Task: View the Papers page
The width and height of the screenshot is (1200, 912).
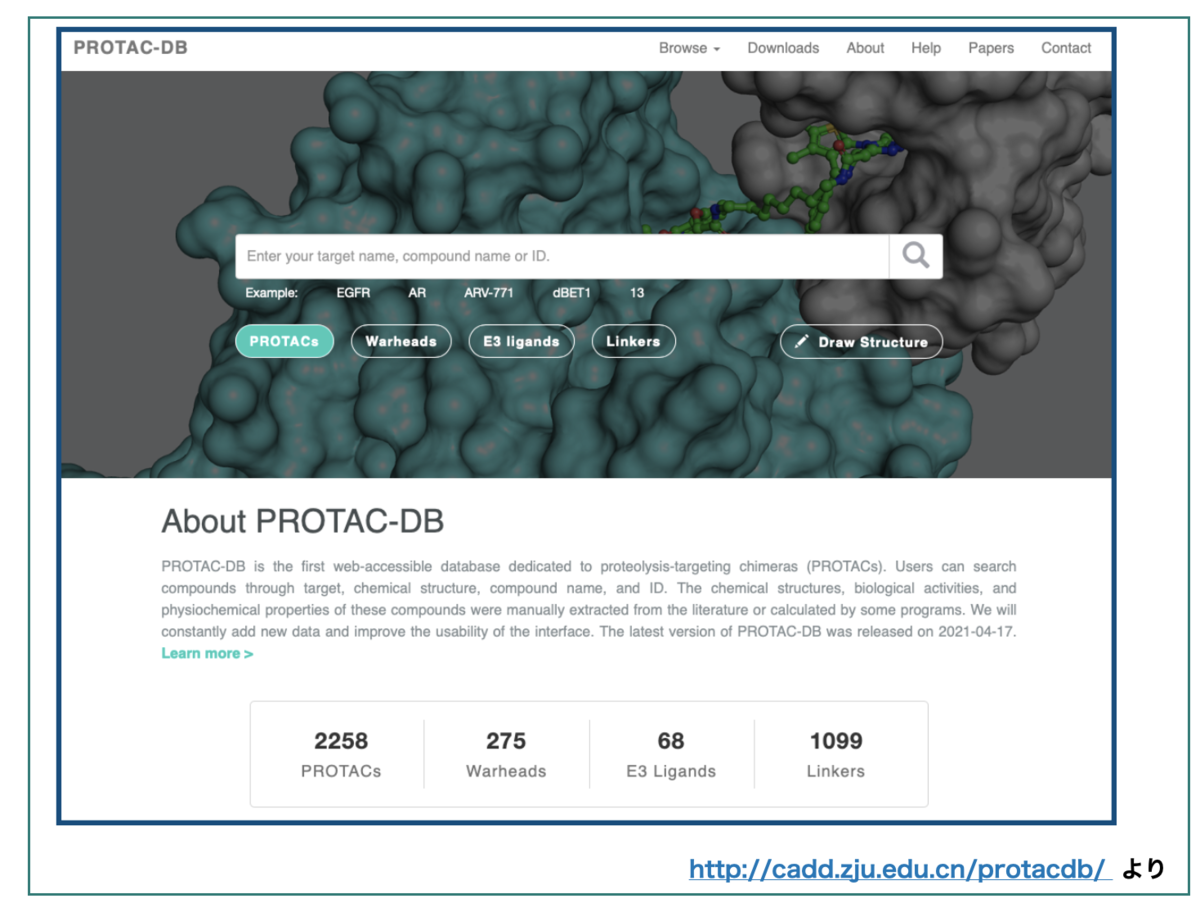Action: [x=991, y=48]
